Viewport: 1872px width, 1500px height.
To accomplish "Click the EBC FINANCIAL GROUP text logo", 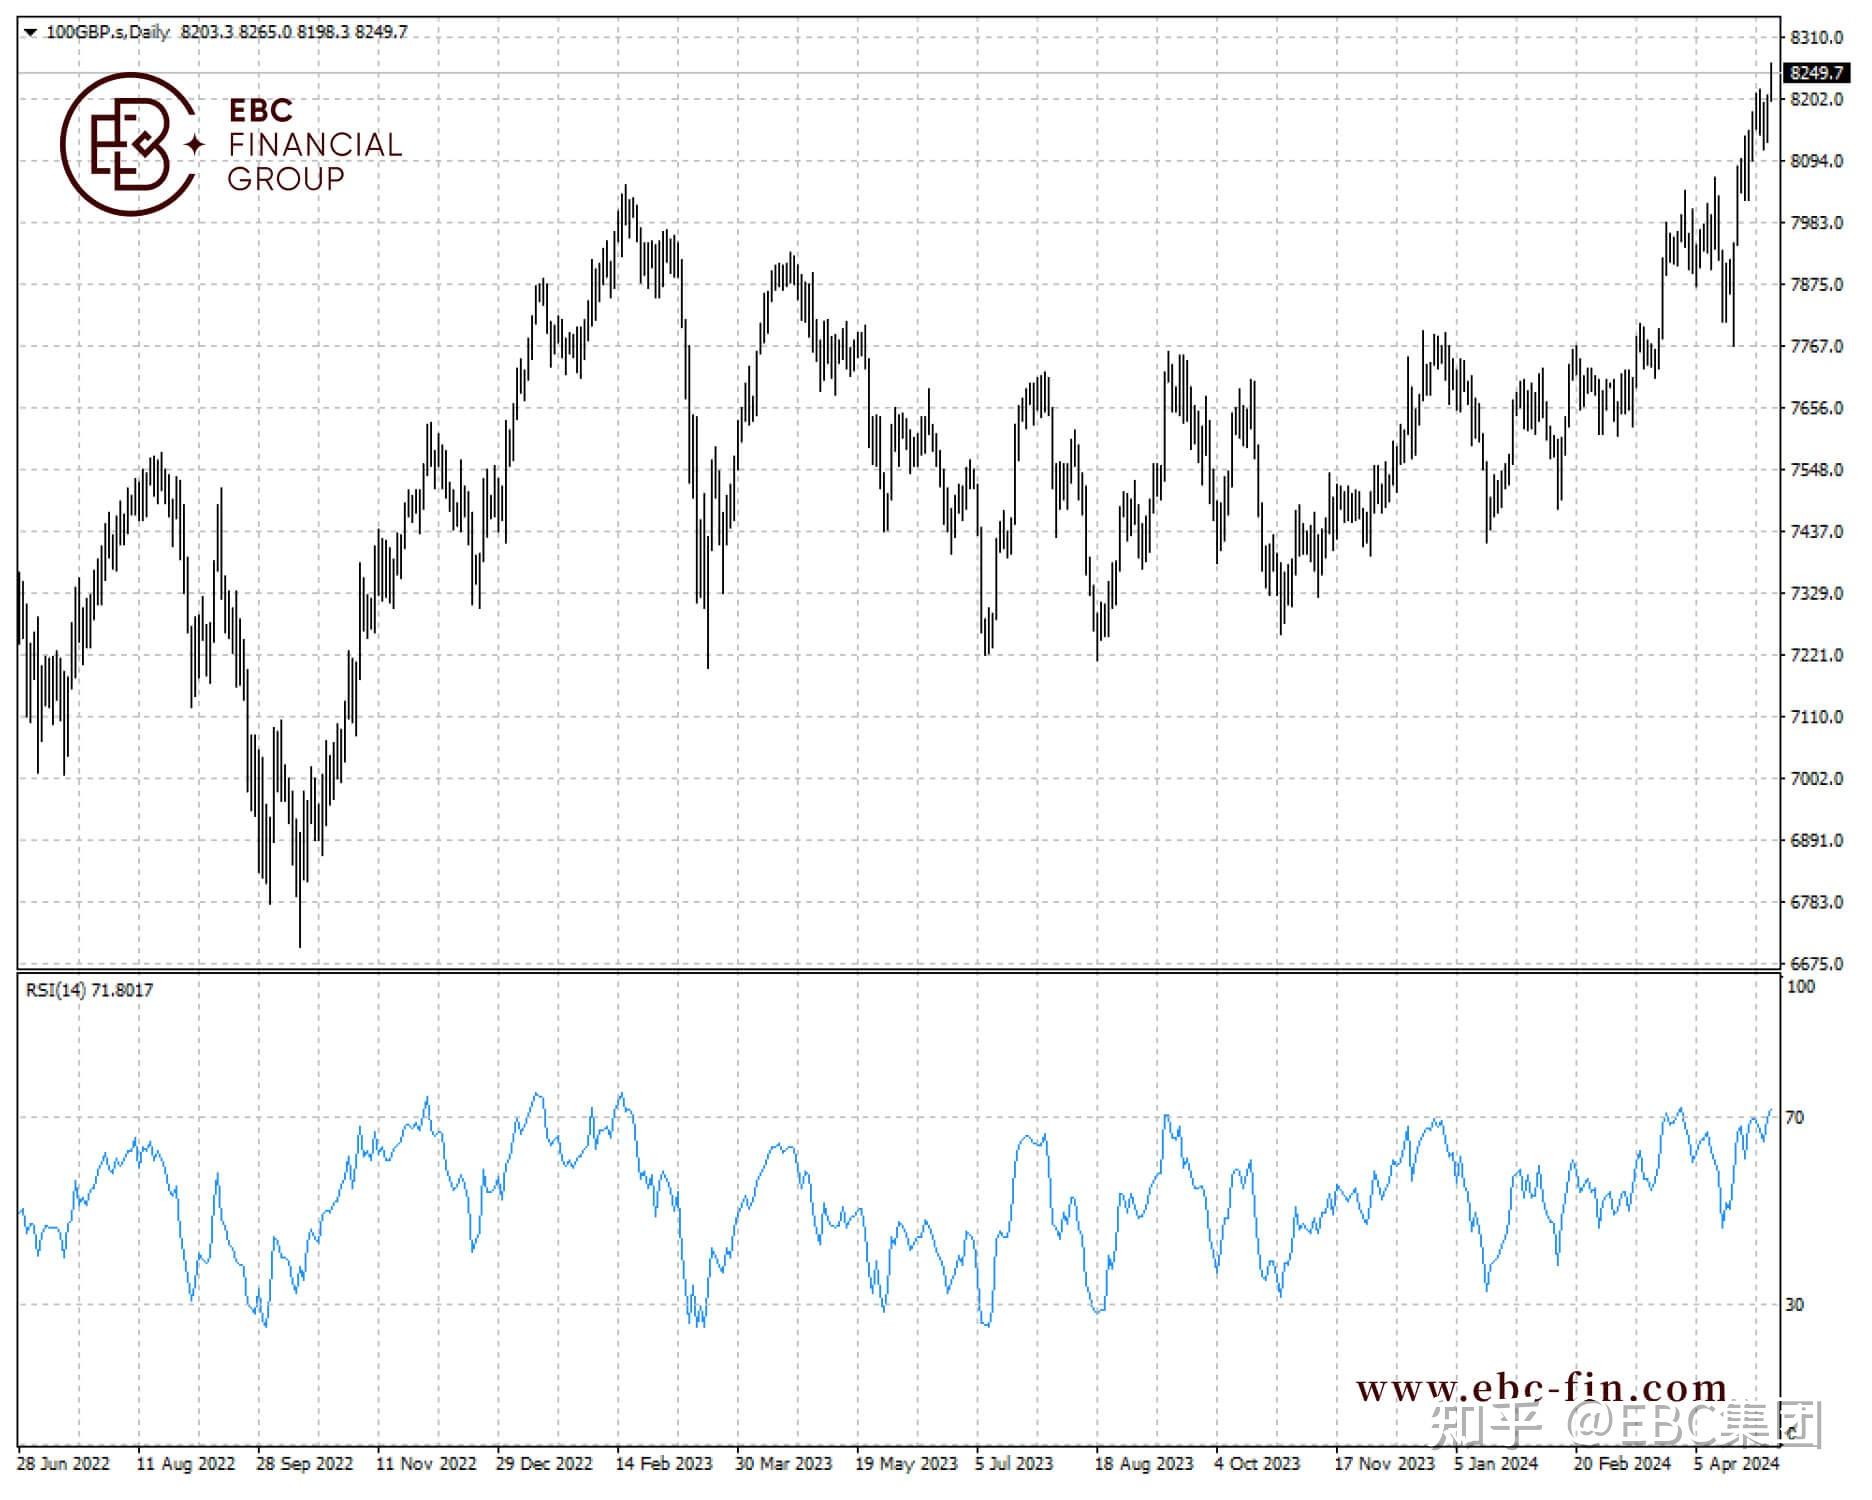I will [x=315, y=144].
